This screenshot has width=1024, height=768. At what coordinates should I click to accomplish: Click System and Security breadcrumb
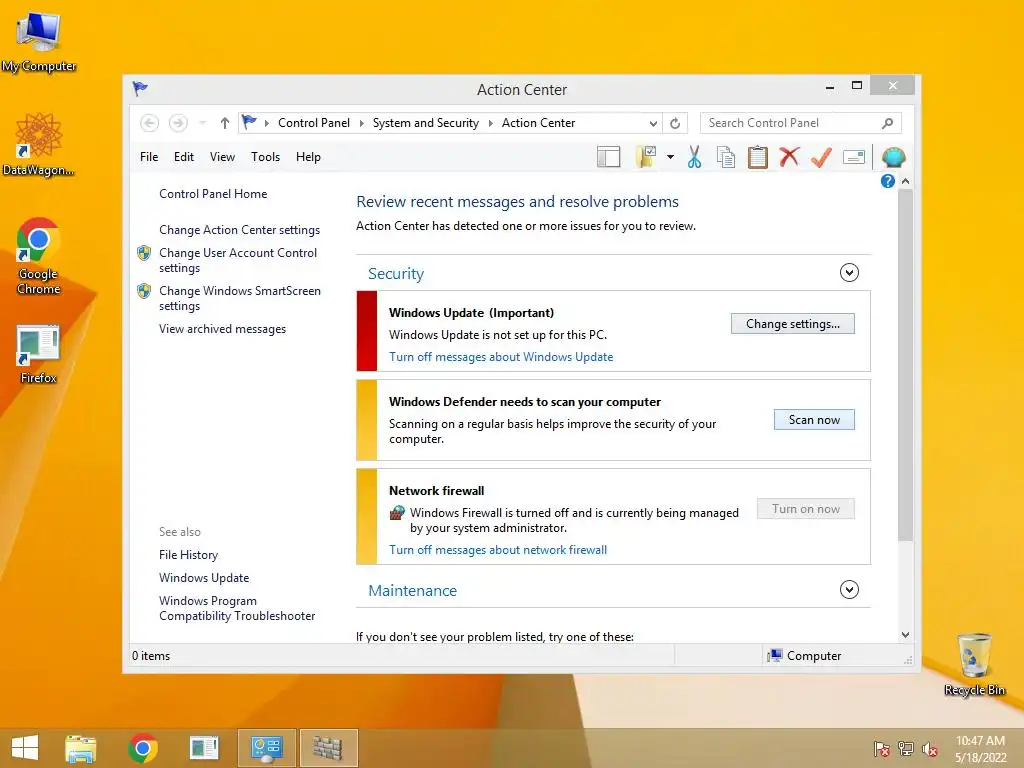pos(426,123)
